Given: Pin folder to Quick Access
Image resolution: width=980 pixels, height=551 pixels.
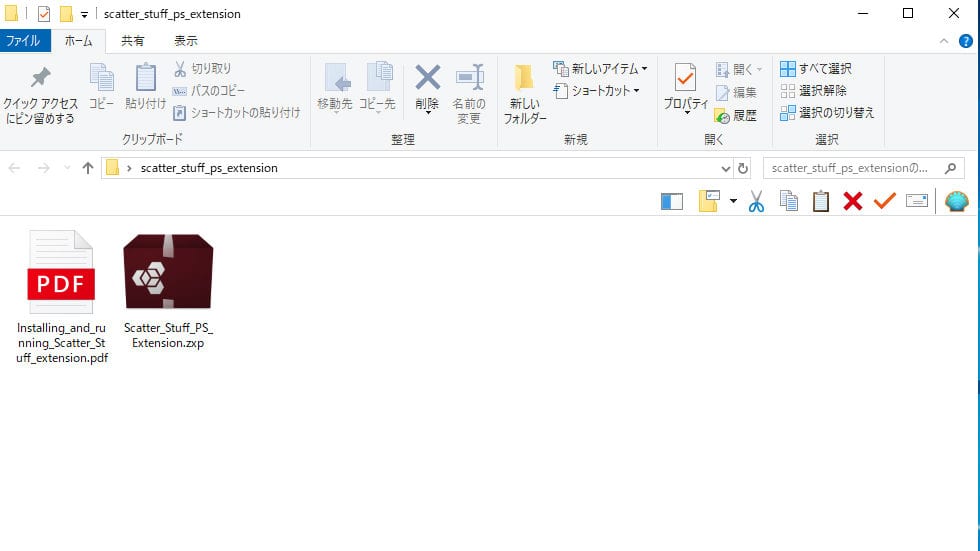Looking at the screenshot, I should coord(41,95).
